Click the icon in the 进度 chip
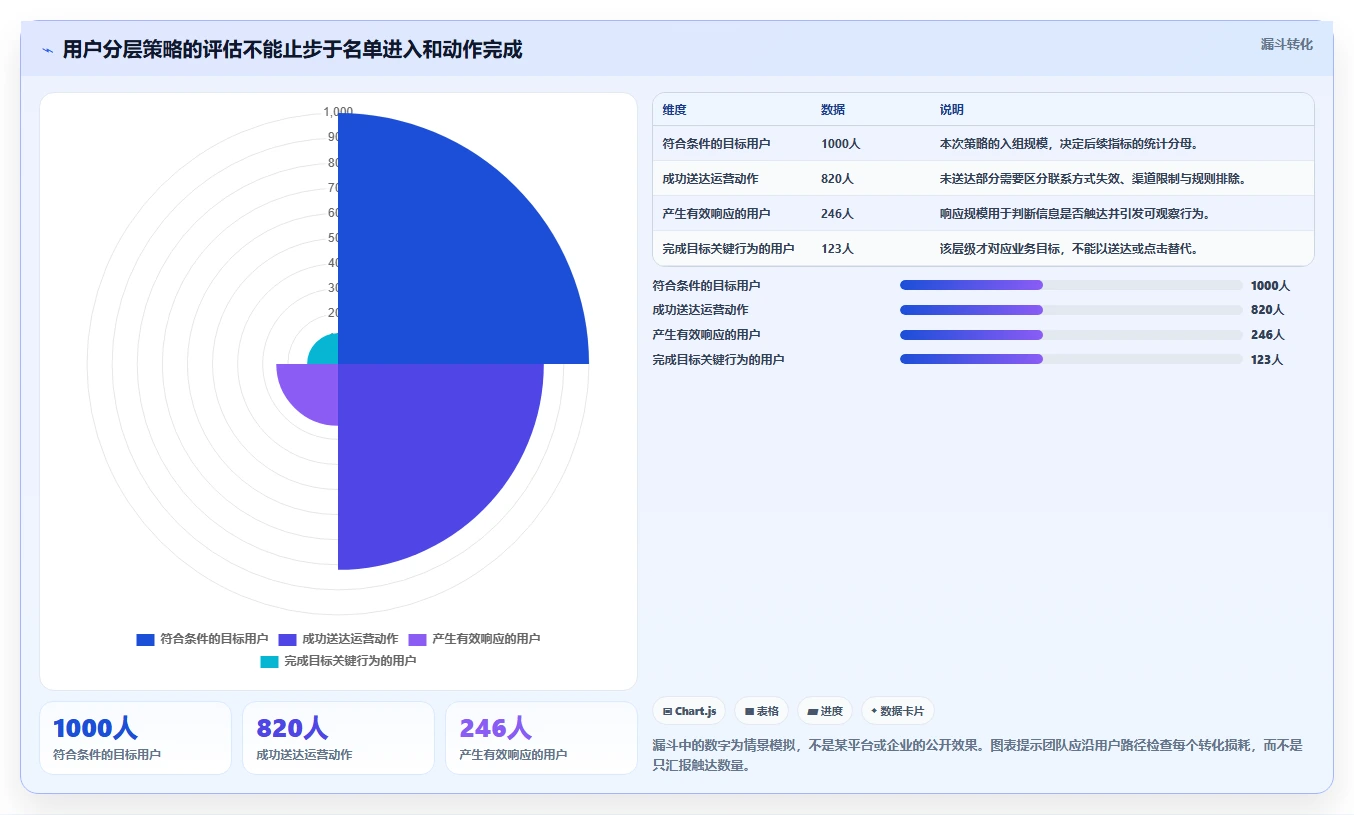This screenshot has height=815, width=1354. click(812, 712)
